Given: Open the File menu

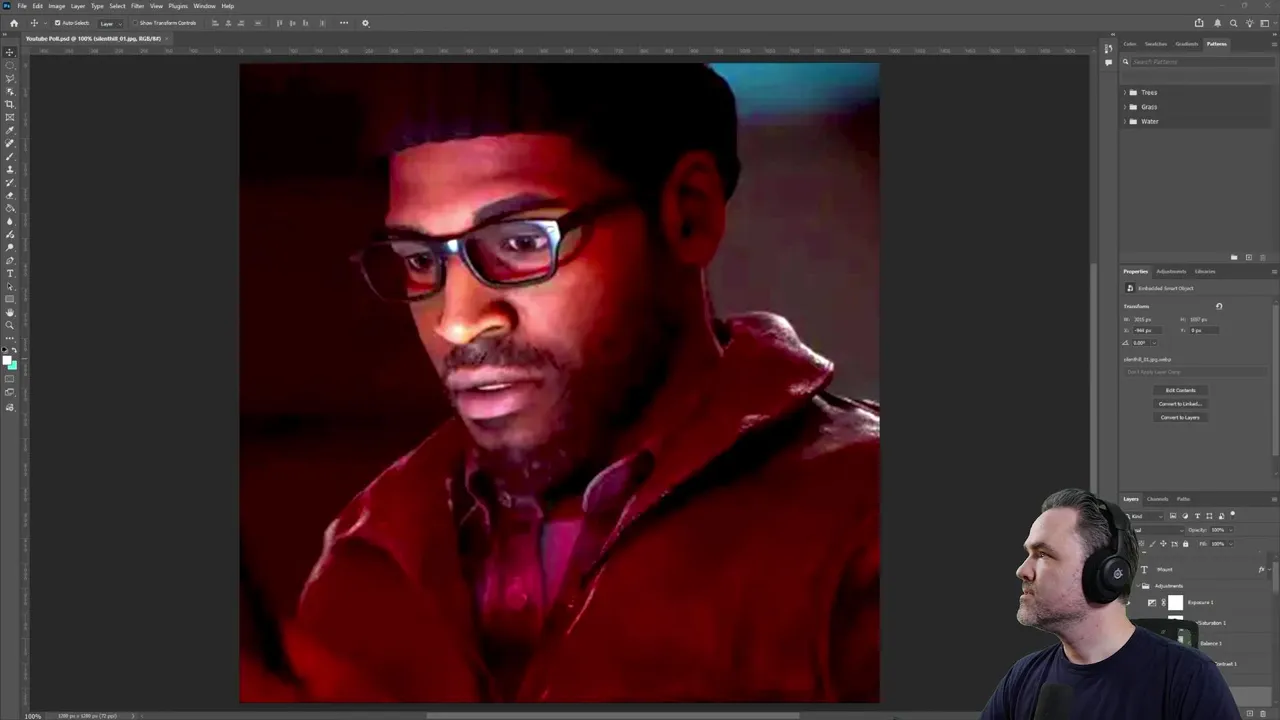Looking at the screenshot, I should tap(22, 6).
